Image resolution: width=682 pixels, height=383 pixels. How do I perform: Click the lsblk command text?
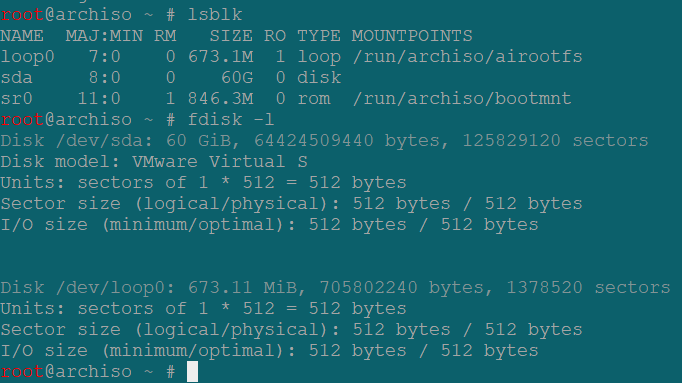click(x=215, y=15)
